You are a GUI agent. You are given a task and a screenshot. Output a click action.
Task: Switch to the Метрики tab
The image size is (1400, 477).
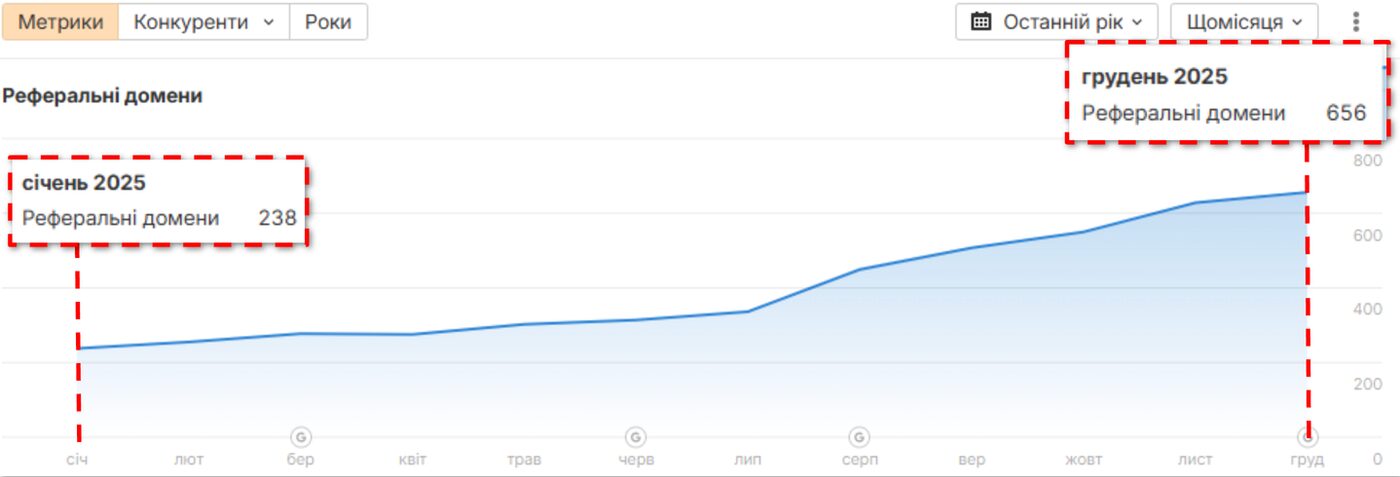[60, 21]
